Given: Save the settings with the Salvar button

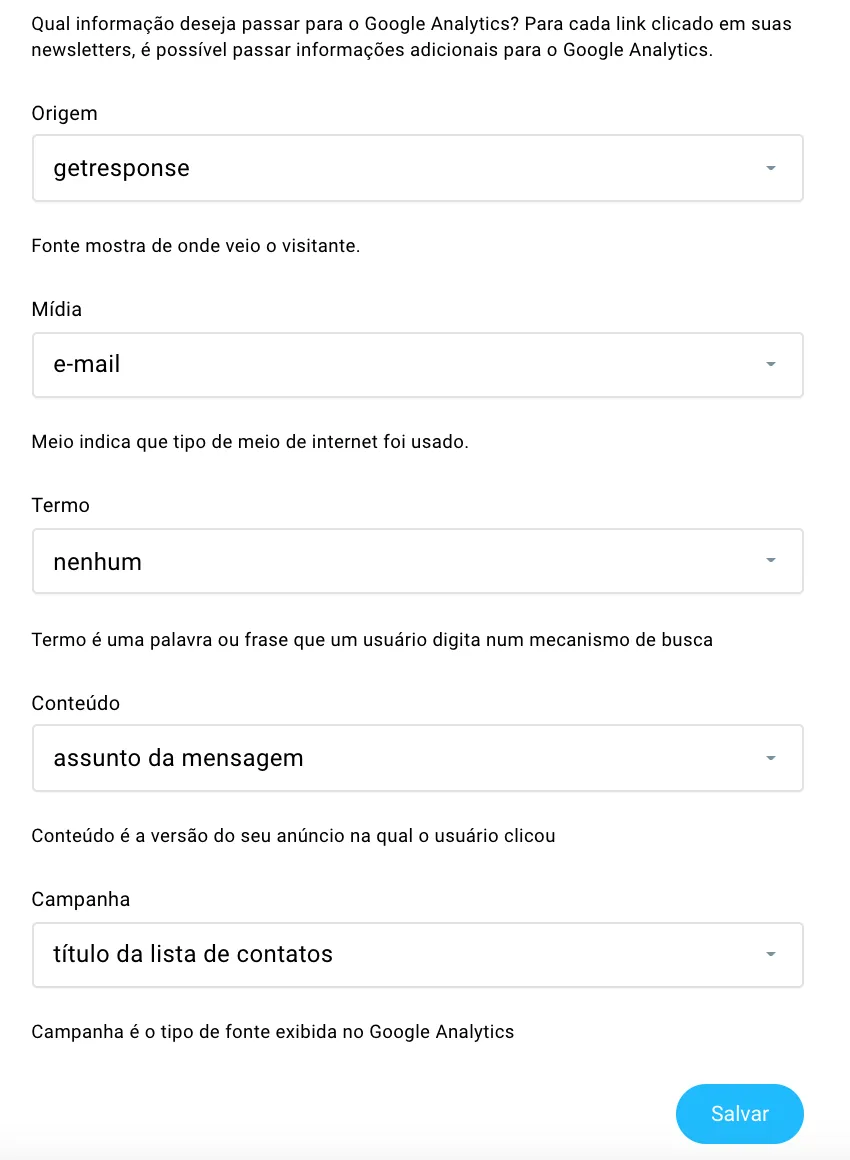Looking at the screenshot, I should 740,1113.
